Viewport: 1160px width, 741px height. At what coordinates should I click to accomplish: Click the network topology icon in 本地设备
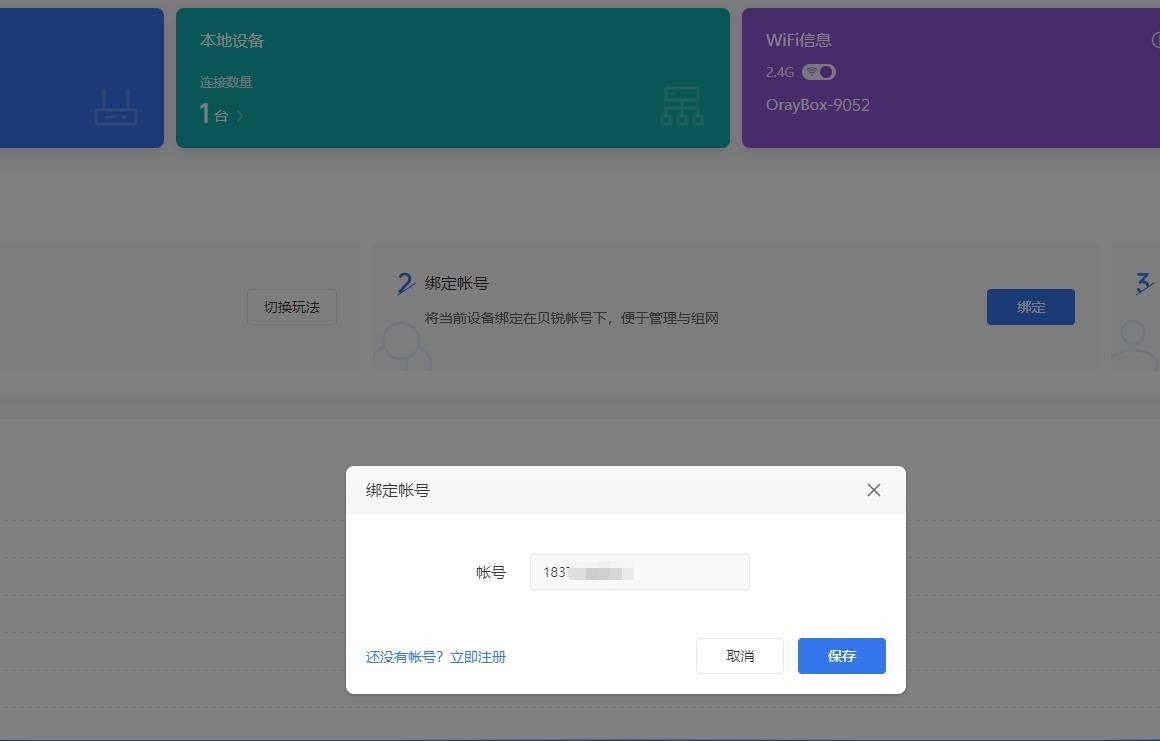pyautogui.click(x=681, y=106)
